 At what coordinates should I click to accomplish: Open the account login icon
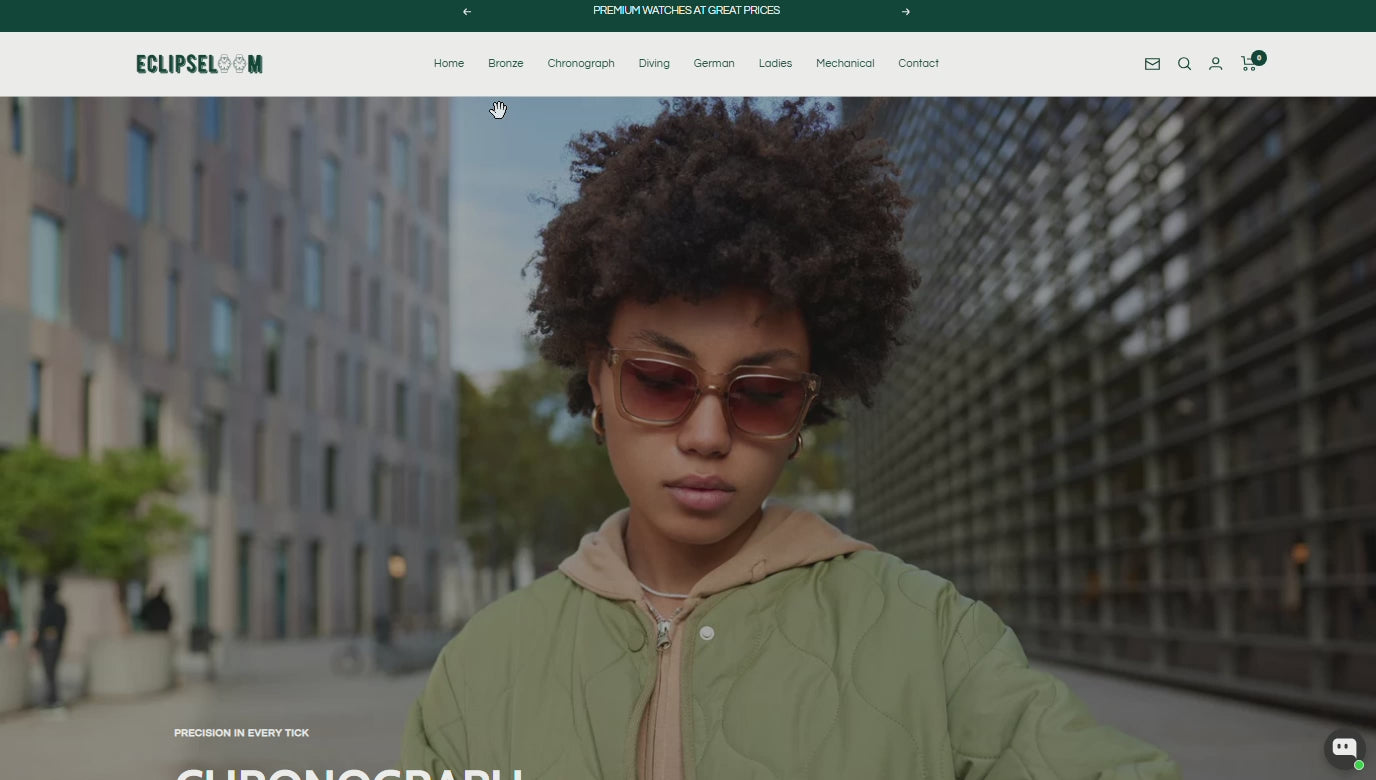coord(1215,64)
